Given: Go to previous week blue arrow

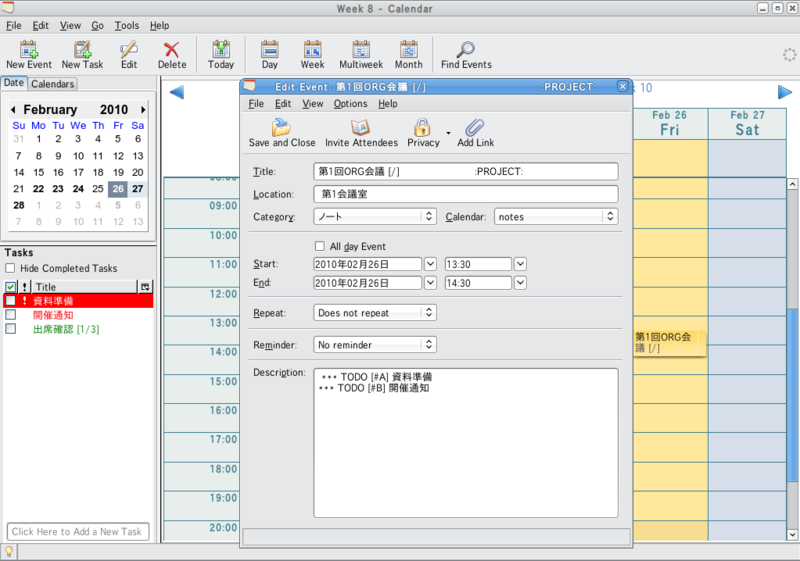Looking at the screenshot, I should 177,92.
